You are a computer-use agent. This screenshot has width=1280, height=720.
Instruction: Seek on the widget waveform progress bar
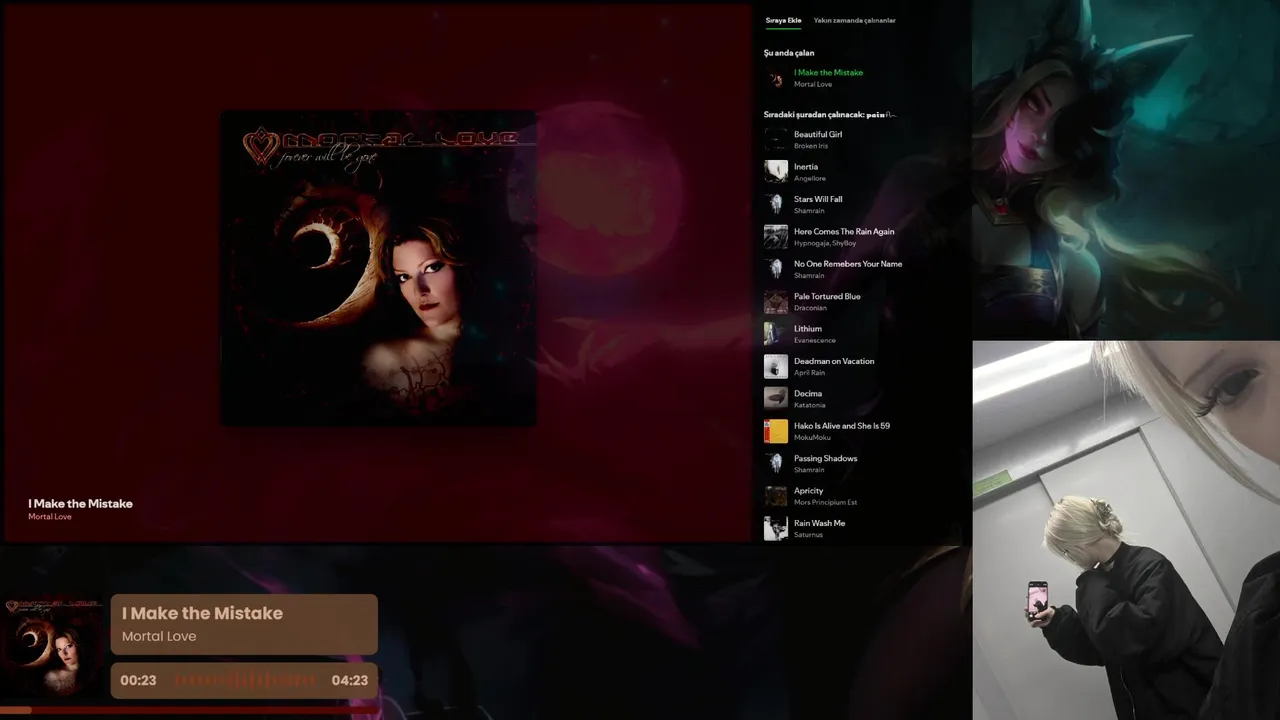245,680
